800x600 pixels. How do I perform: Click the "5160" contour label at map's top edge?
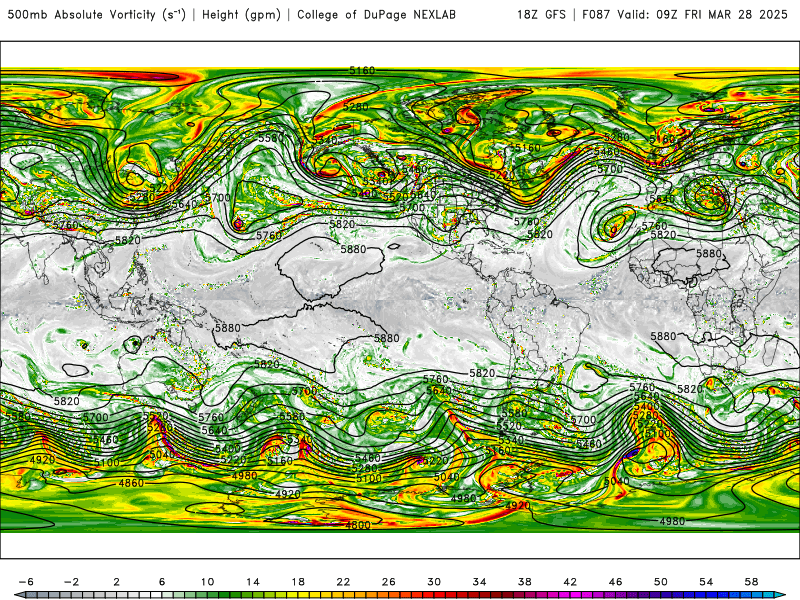362,70
